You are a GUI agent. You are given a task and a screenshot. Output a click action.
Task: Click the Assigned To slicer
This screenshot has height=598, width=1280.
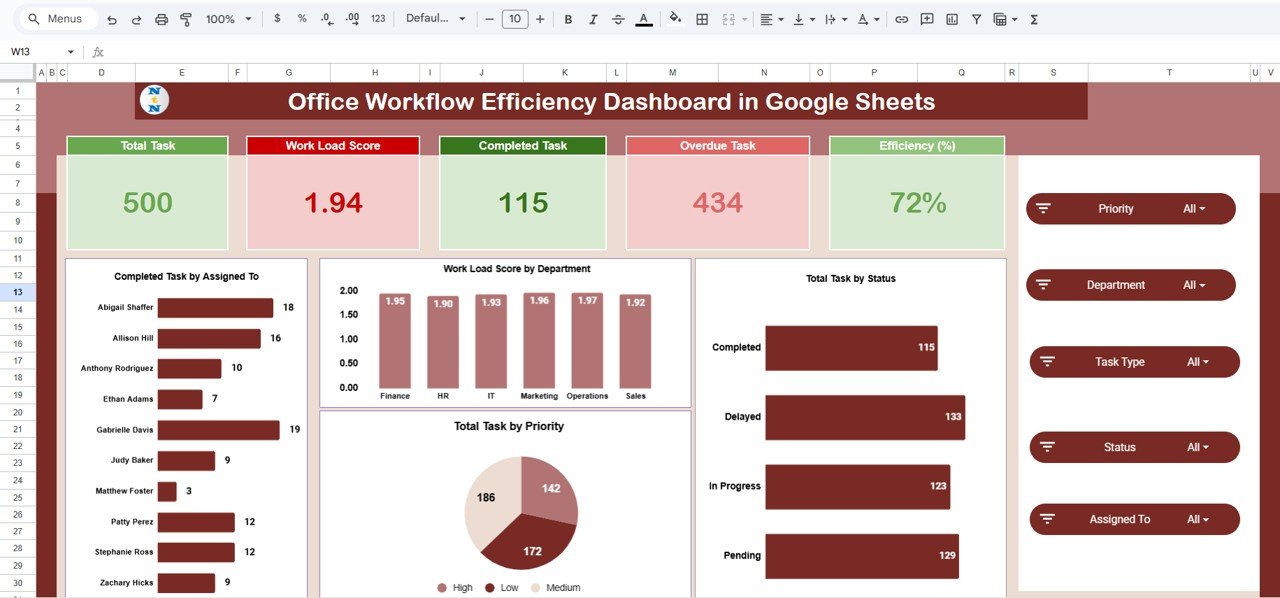pyautogui.click(x=1134, y=519)
